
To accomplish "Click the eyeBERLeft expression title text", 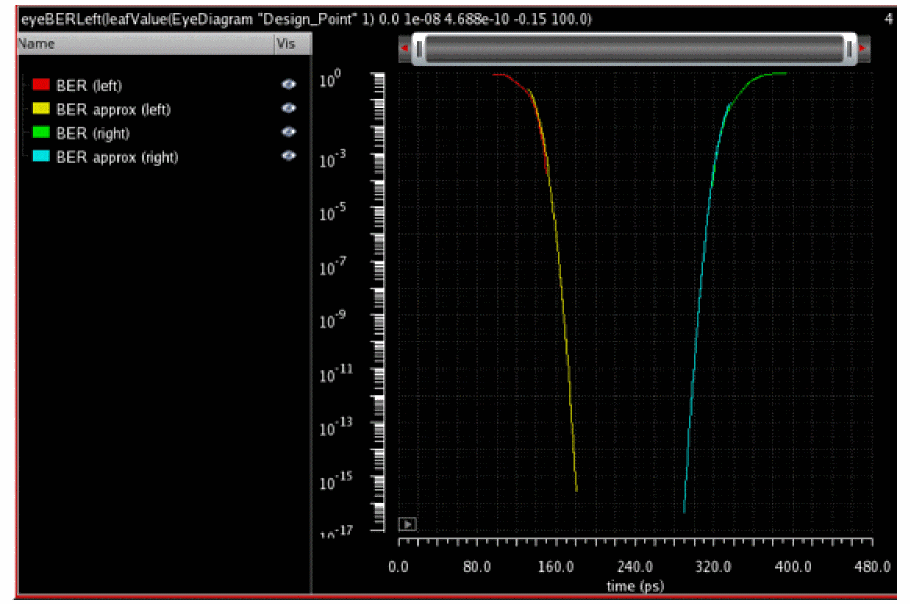I will 305,19.
